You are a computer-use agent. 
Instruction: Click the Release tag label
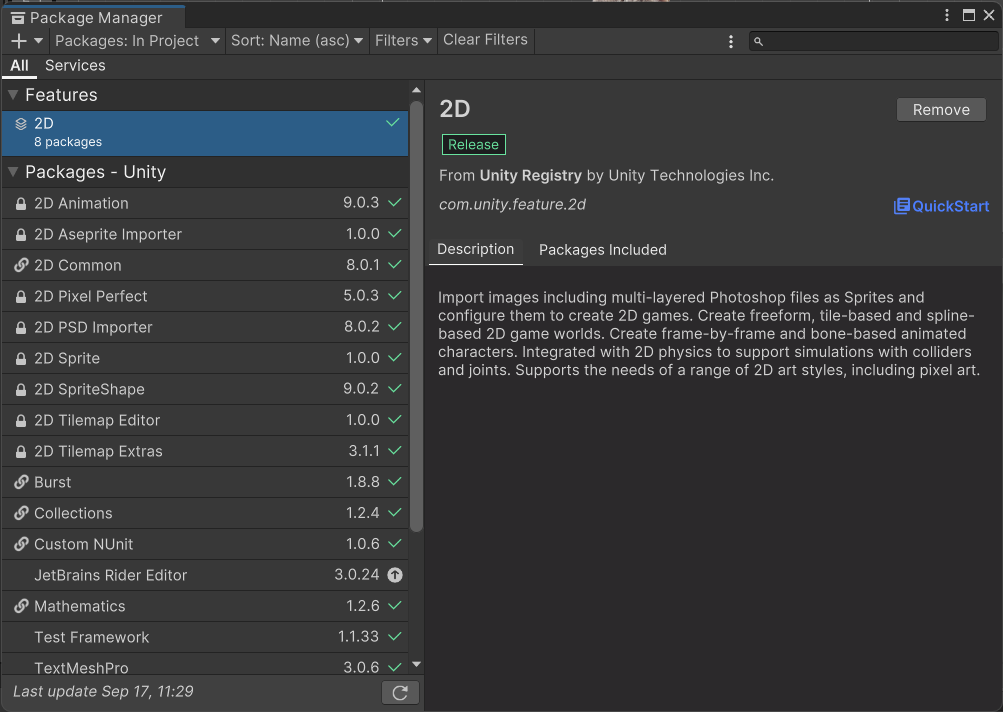coord(473,145)
